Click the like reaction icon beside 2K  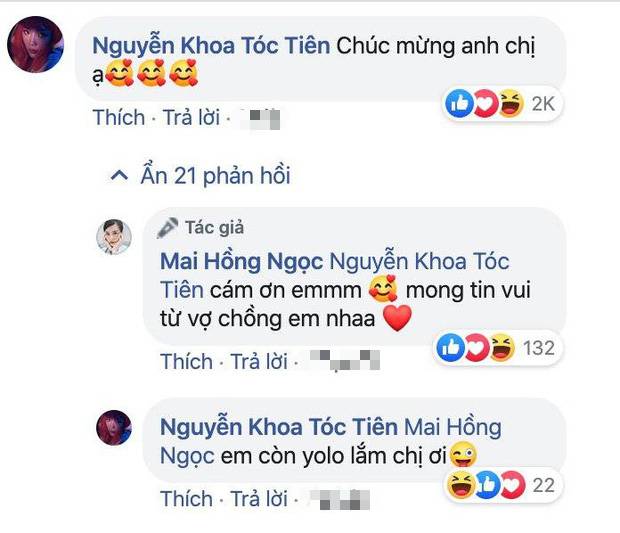coord(459,104)
